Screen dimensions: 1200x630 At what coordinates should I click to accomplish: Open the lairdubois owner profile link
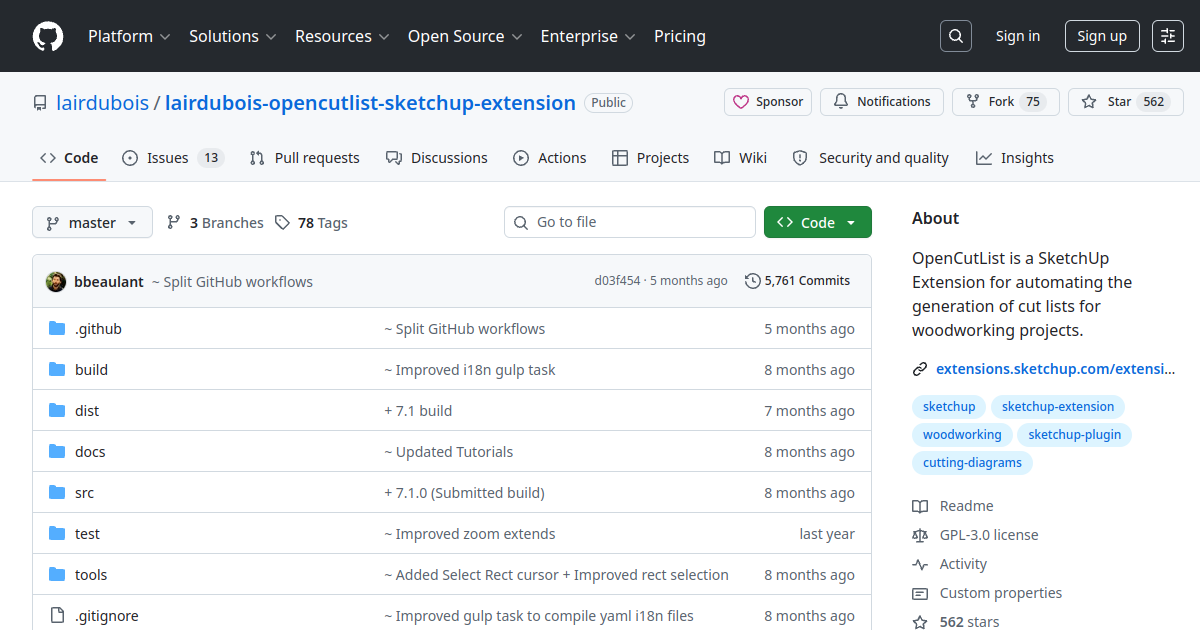[102, 102]
